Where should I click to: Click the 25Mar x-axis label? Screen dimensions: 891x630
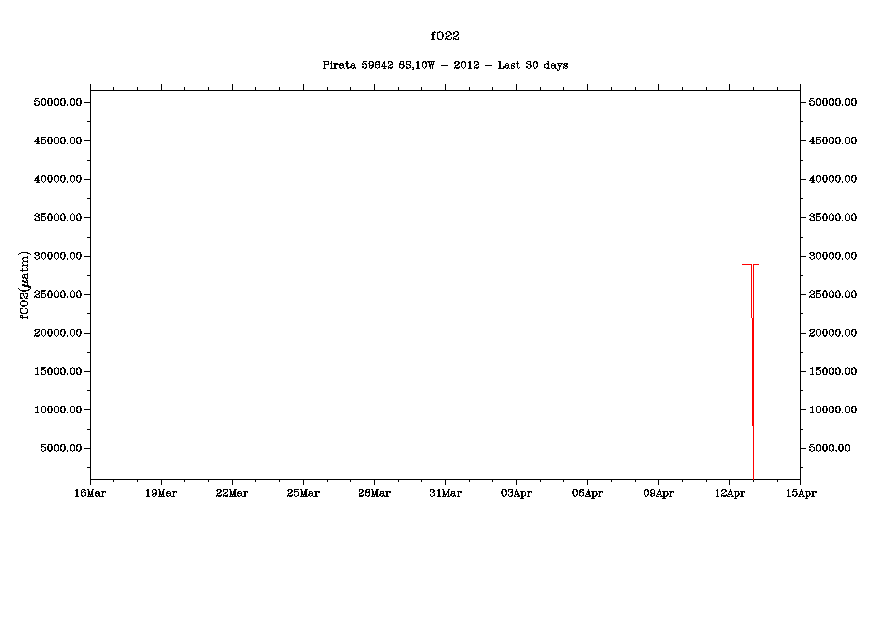303,492
